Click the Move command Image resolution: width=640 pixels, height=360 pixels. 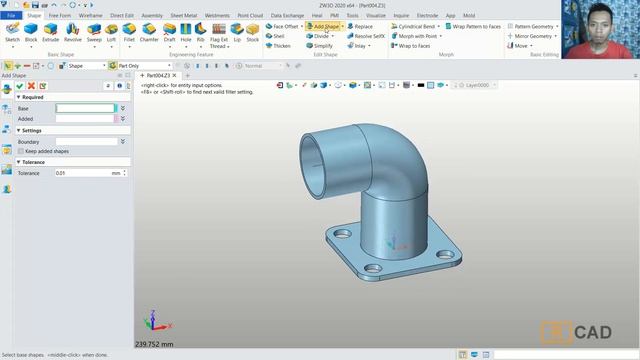(517, 46)
